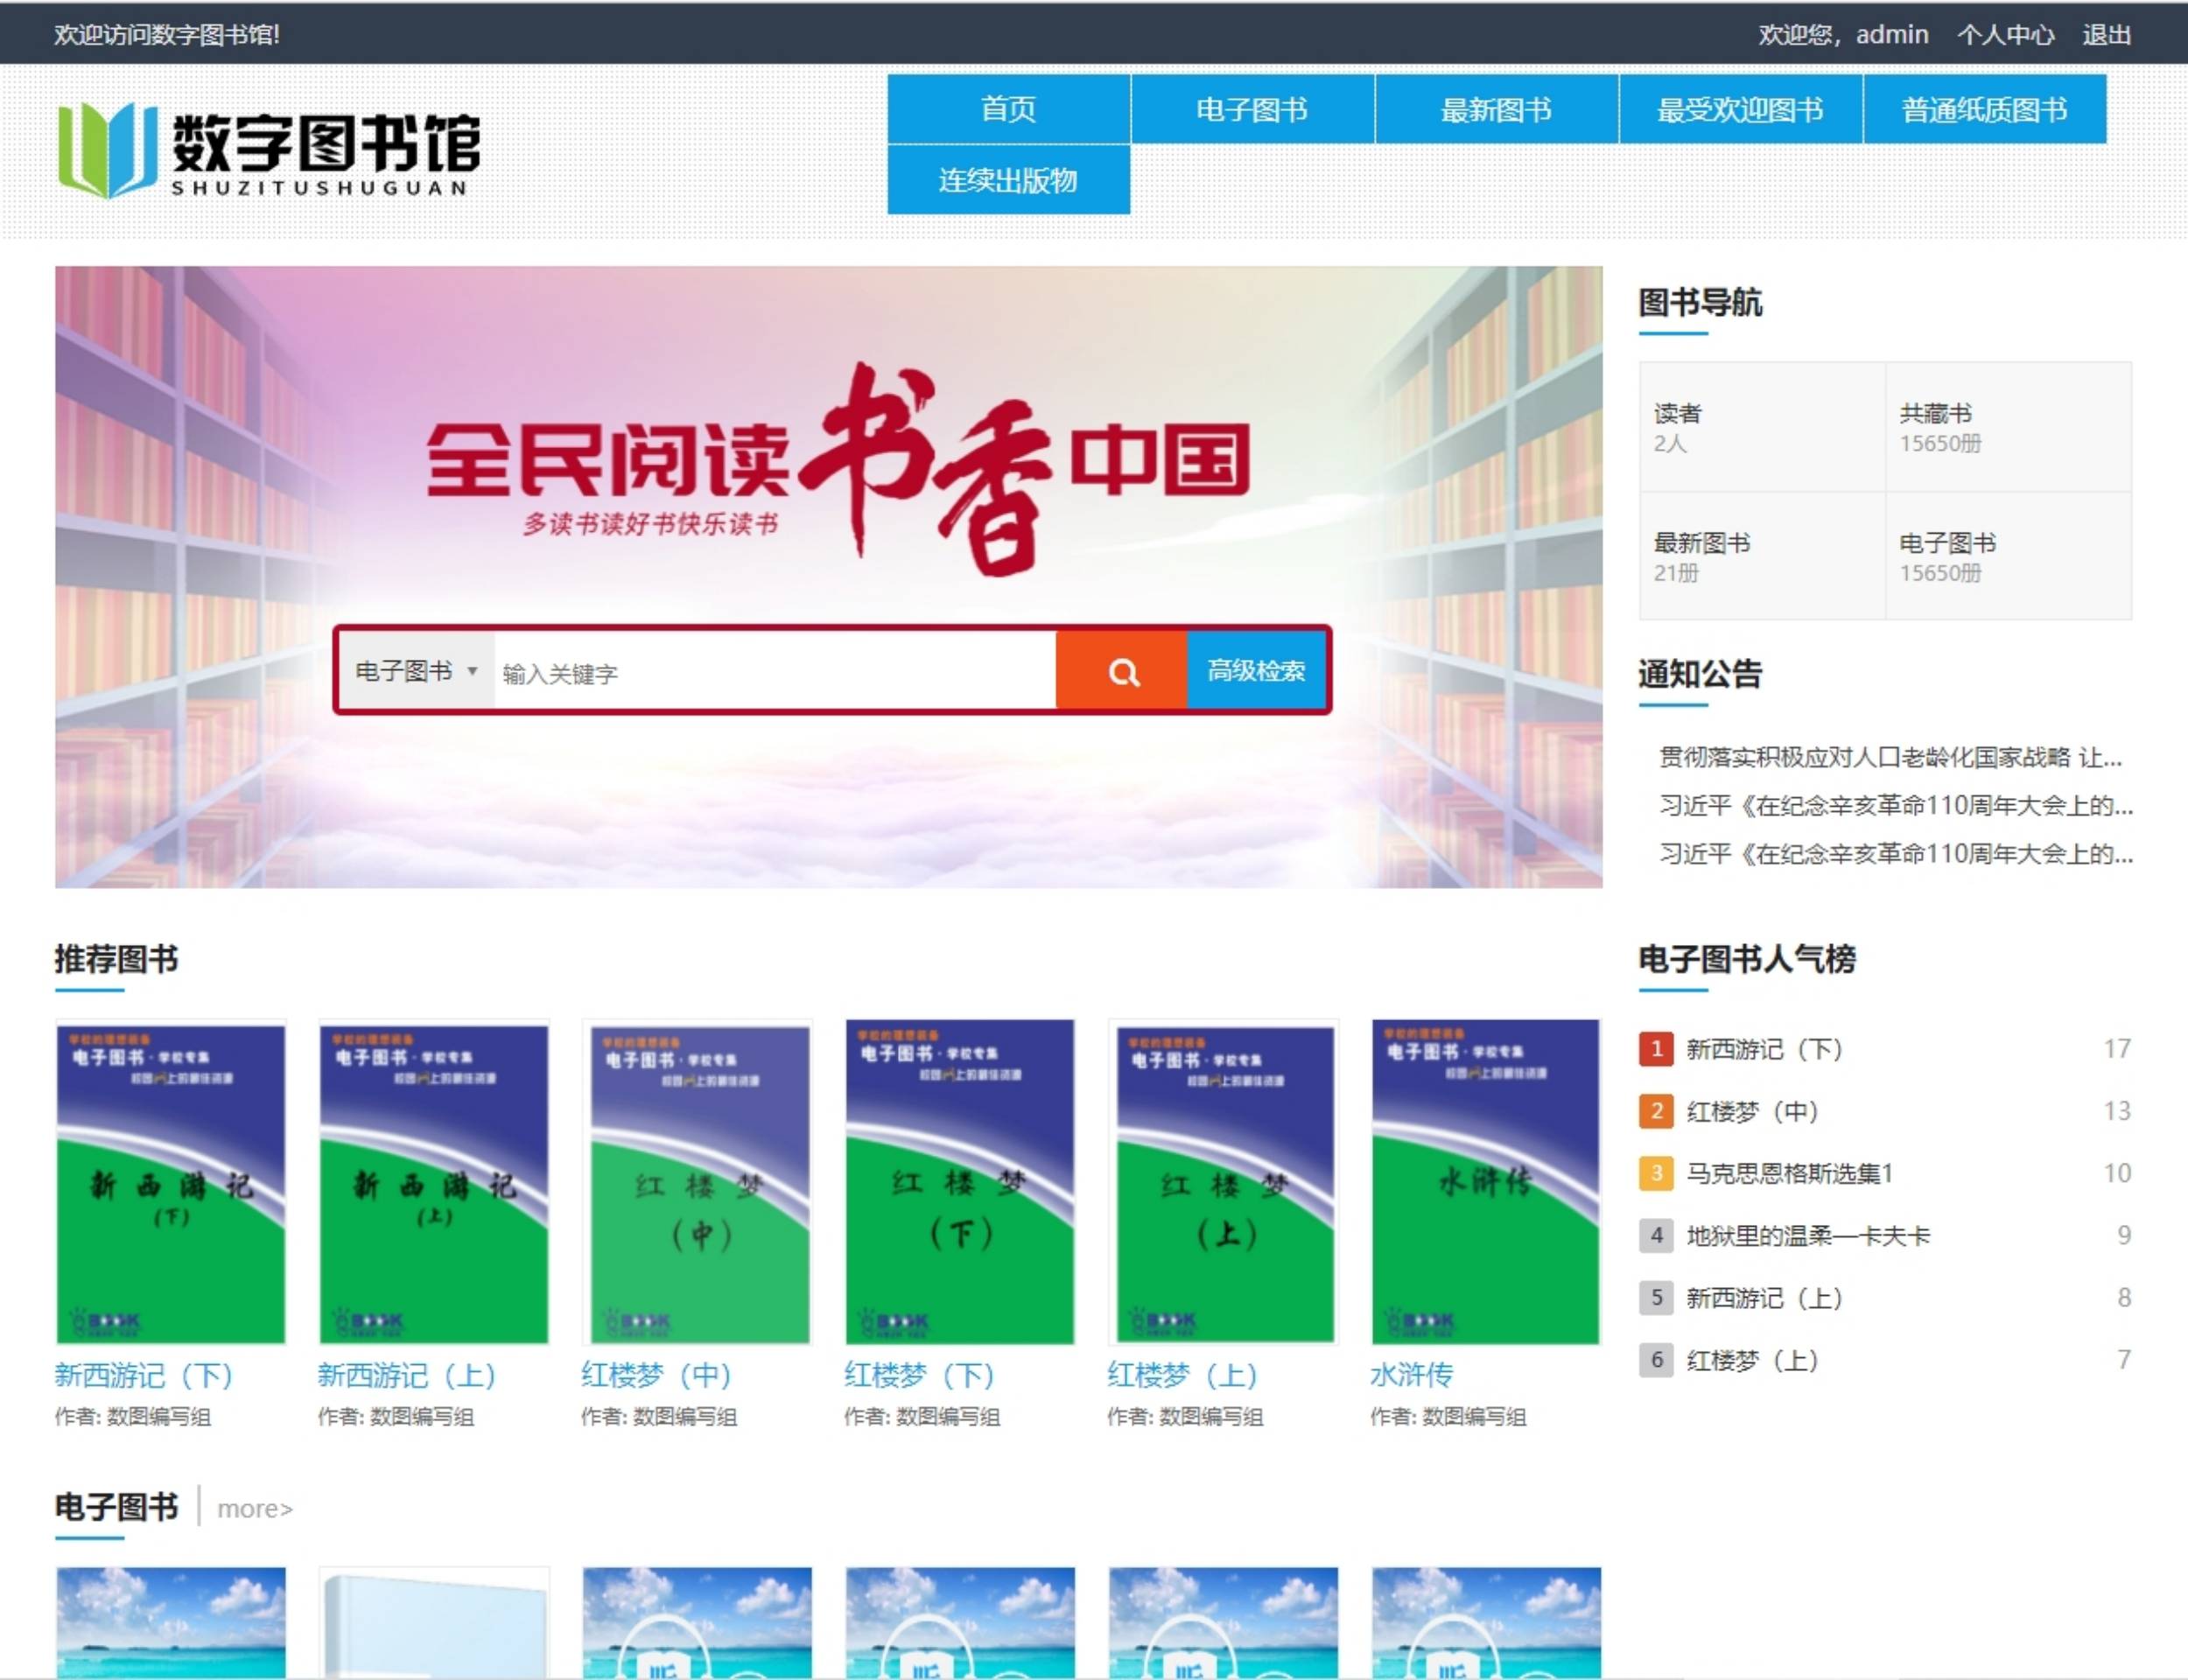Click the 红楼梦（中）book title link

tap(656, 1375)
